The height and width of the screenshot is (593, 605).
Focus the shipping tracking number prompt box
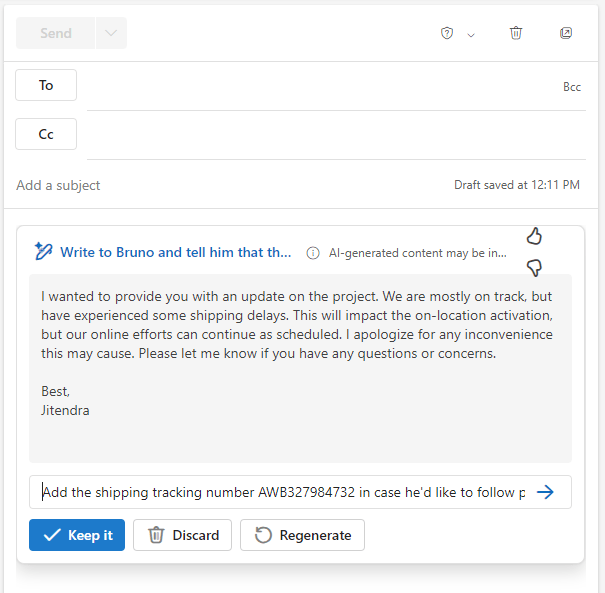pos(284,492)
